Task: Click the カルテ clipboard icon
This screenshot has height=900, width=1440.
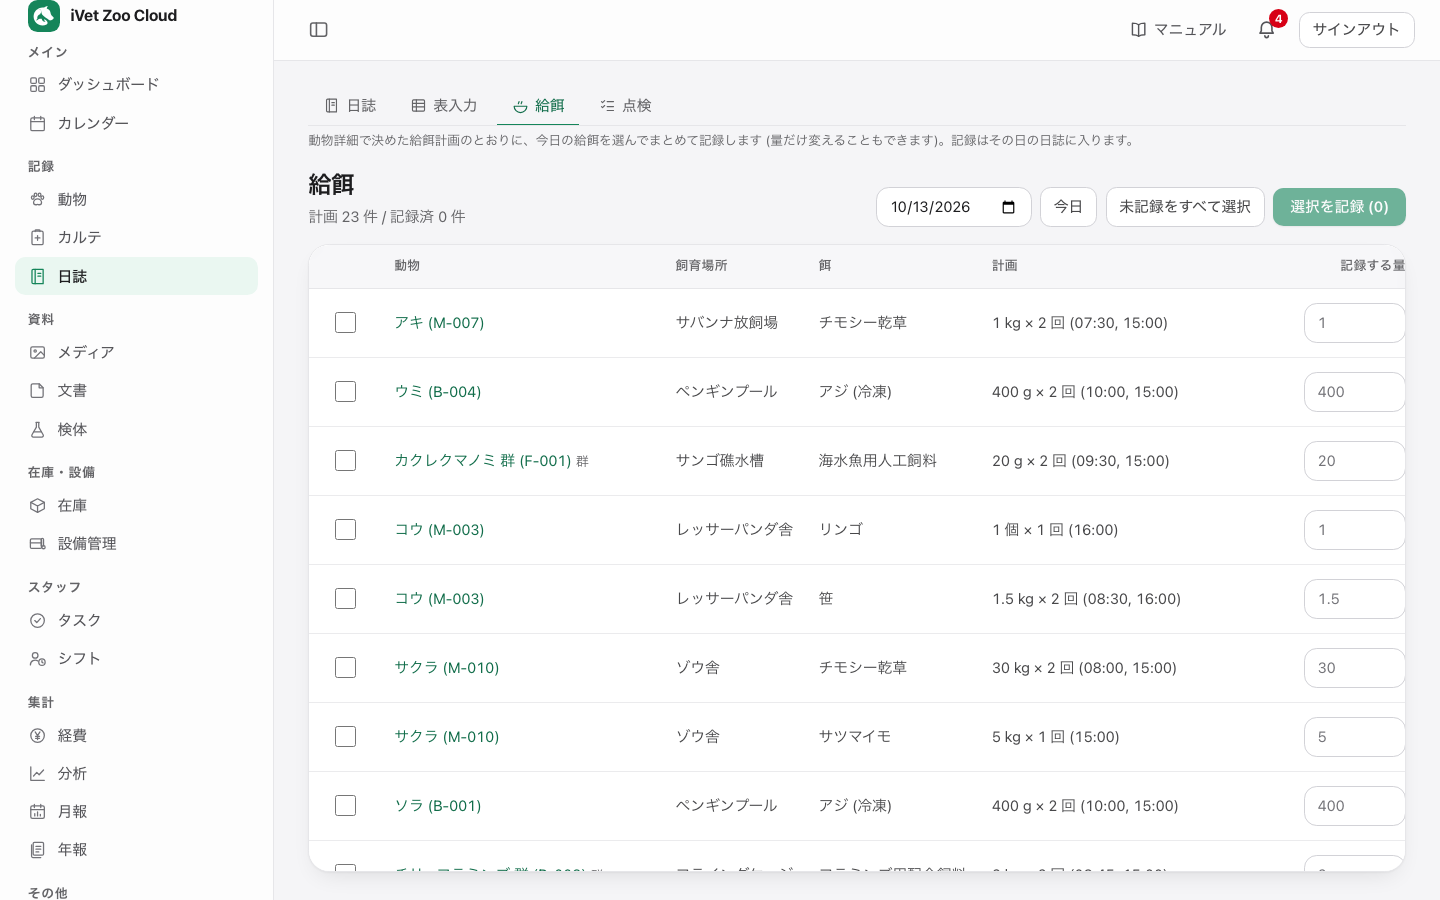Action: [x=38, y=237]
